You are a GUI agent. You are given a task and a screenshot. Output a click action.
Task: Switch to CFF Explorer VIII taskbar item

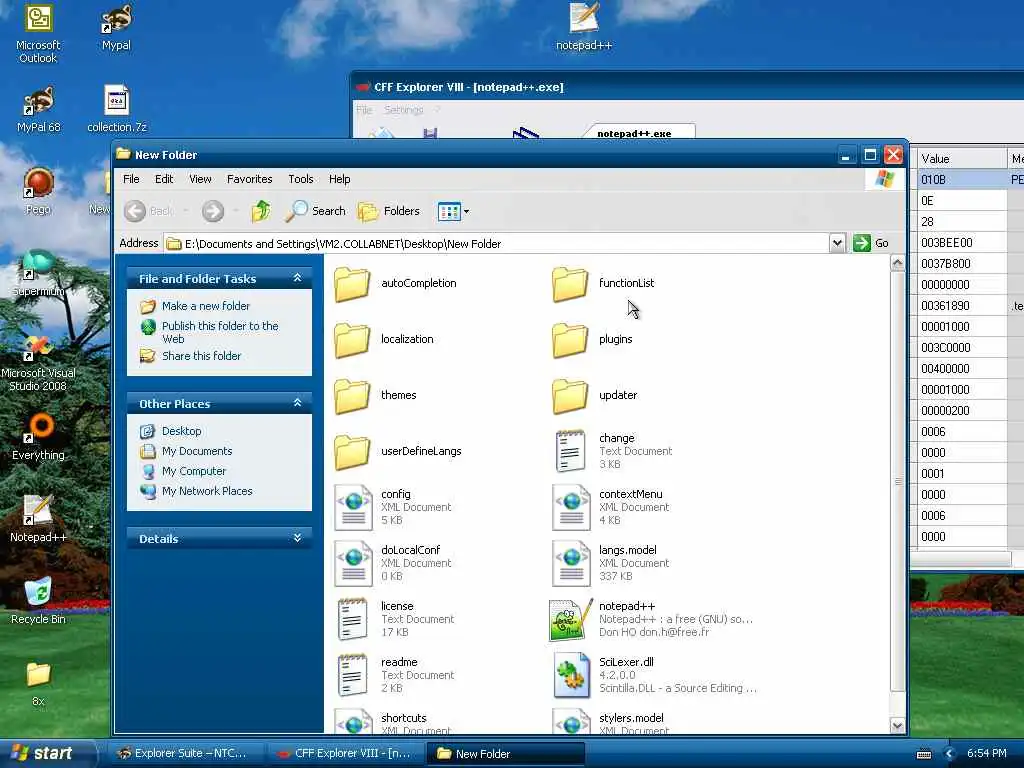(345, 754)
